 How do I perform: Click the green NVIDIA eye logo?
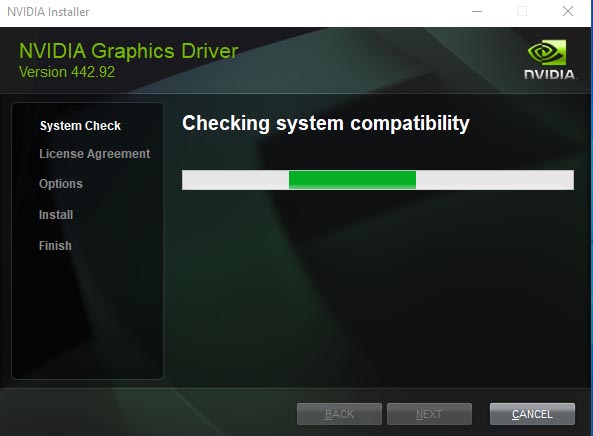tap(547, 53)
